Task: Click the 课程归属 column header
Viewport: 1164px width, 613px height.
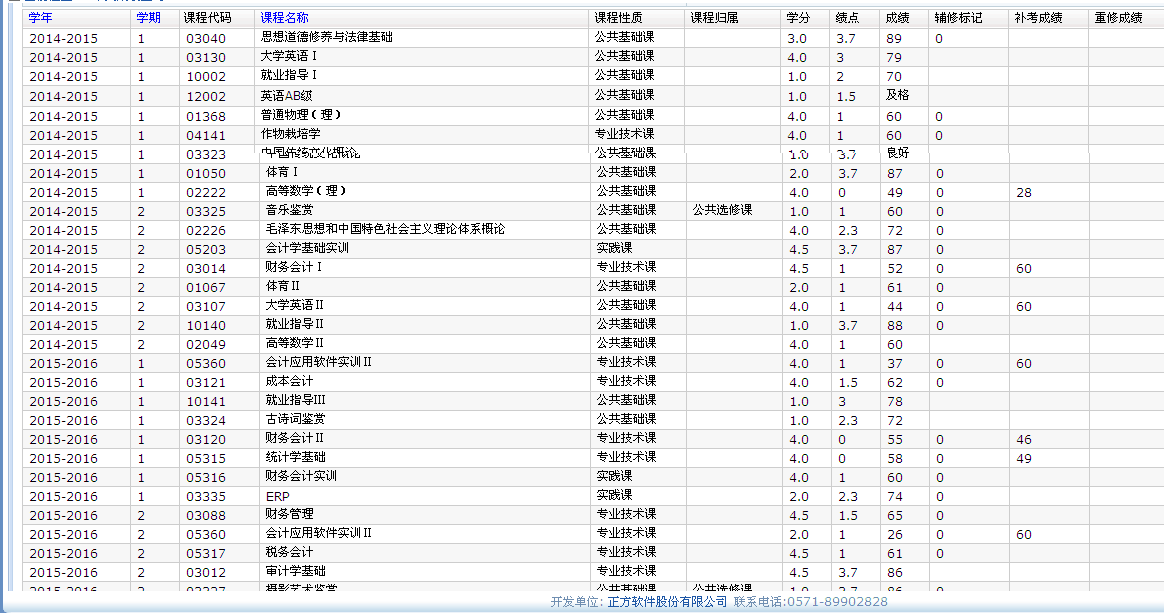Action: point(714,18)
